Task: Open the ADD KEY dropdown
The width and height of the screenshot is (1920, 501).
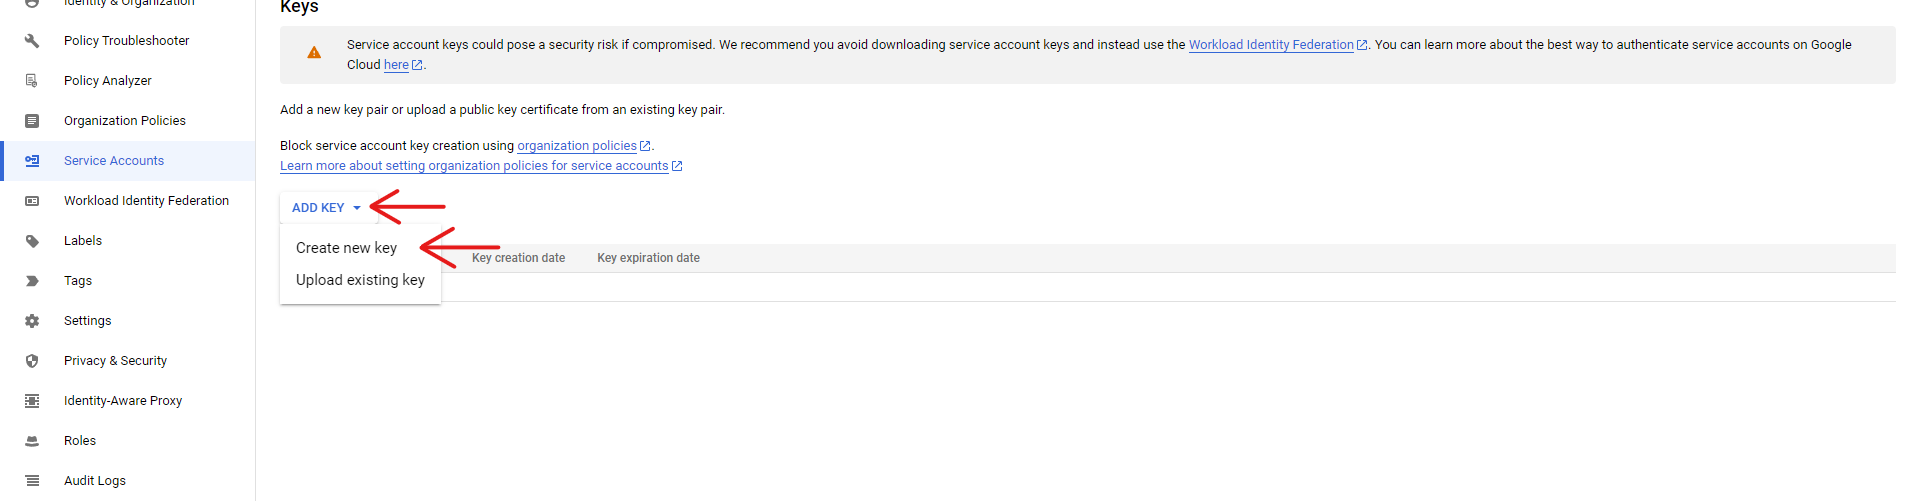Action: pos(326,208)
